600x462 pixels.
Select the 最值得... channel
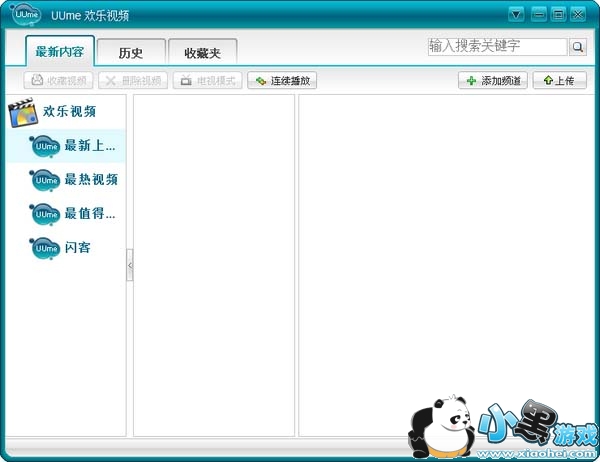pos(66,214)
